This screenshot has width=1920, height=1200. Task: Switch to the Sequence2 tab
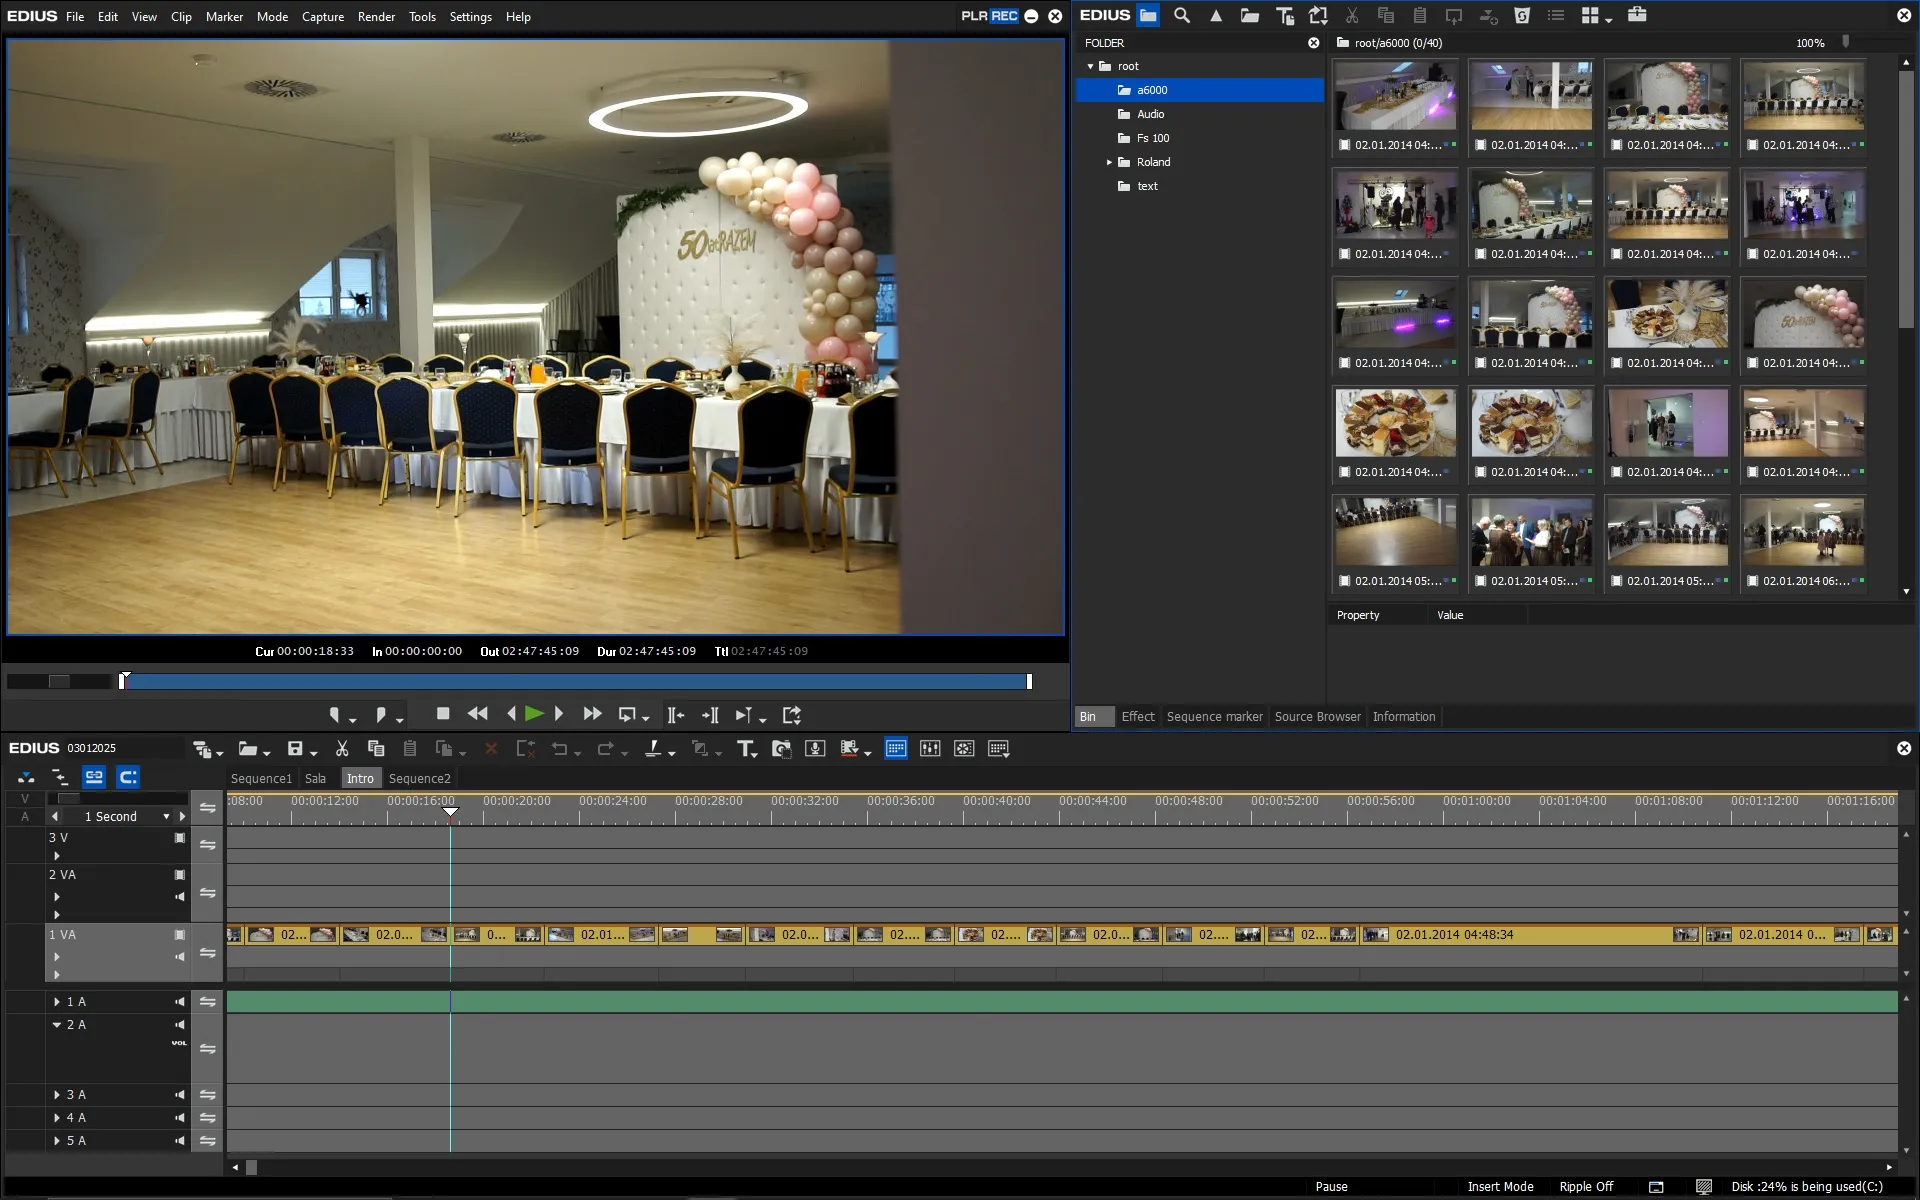419,779
